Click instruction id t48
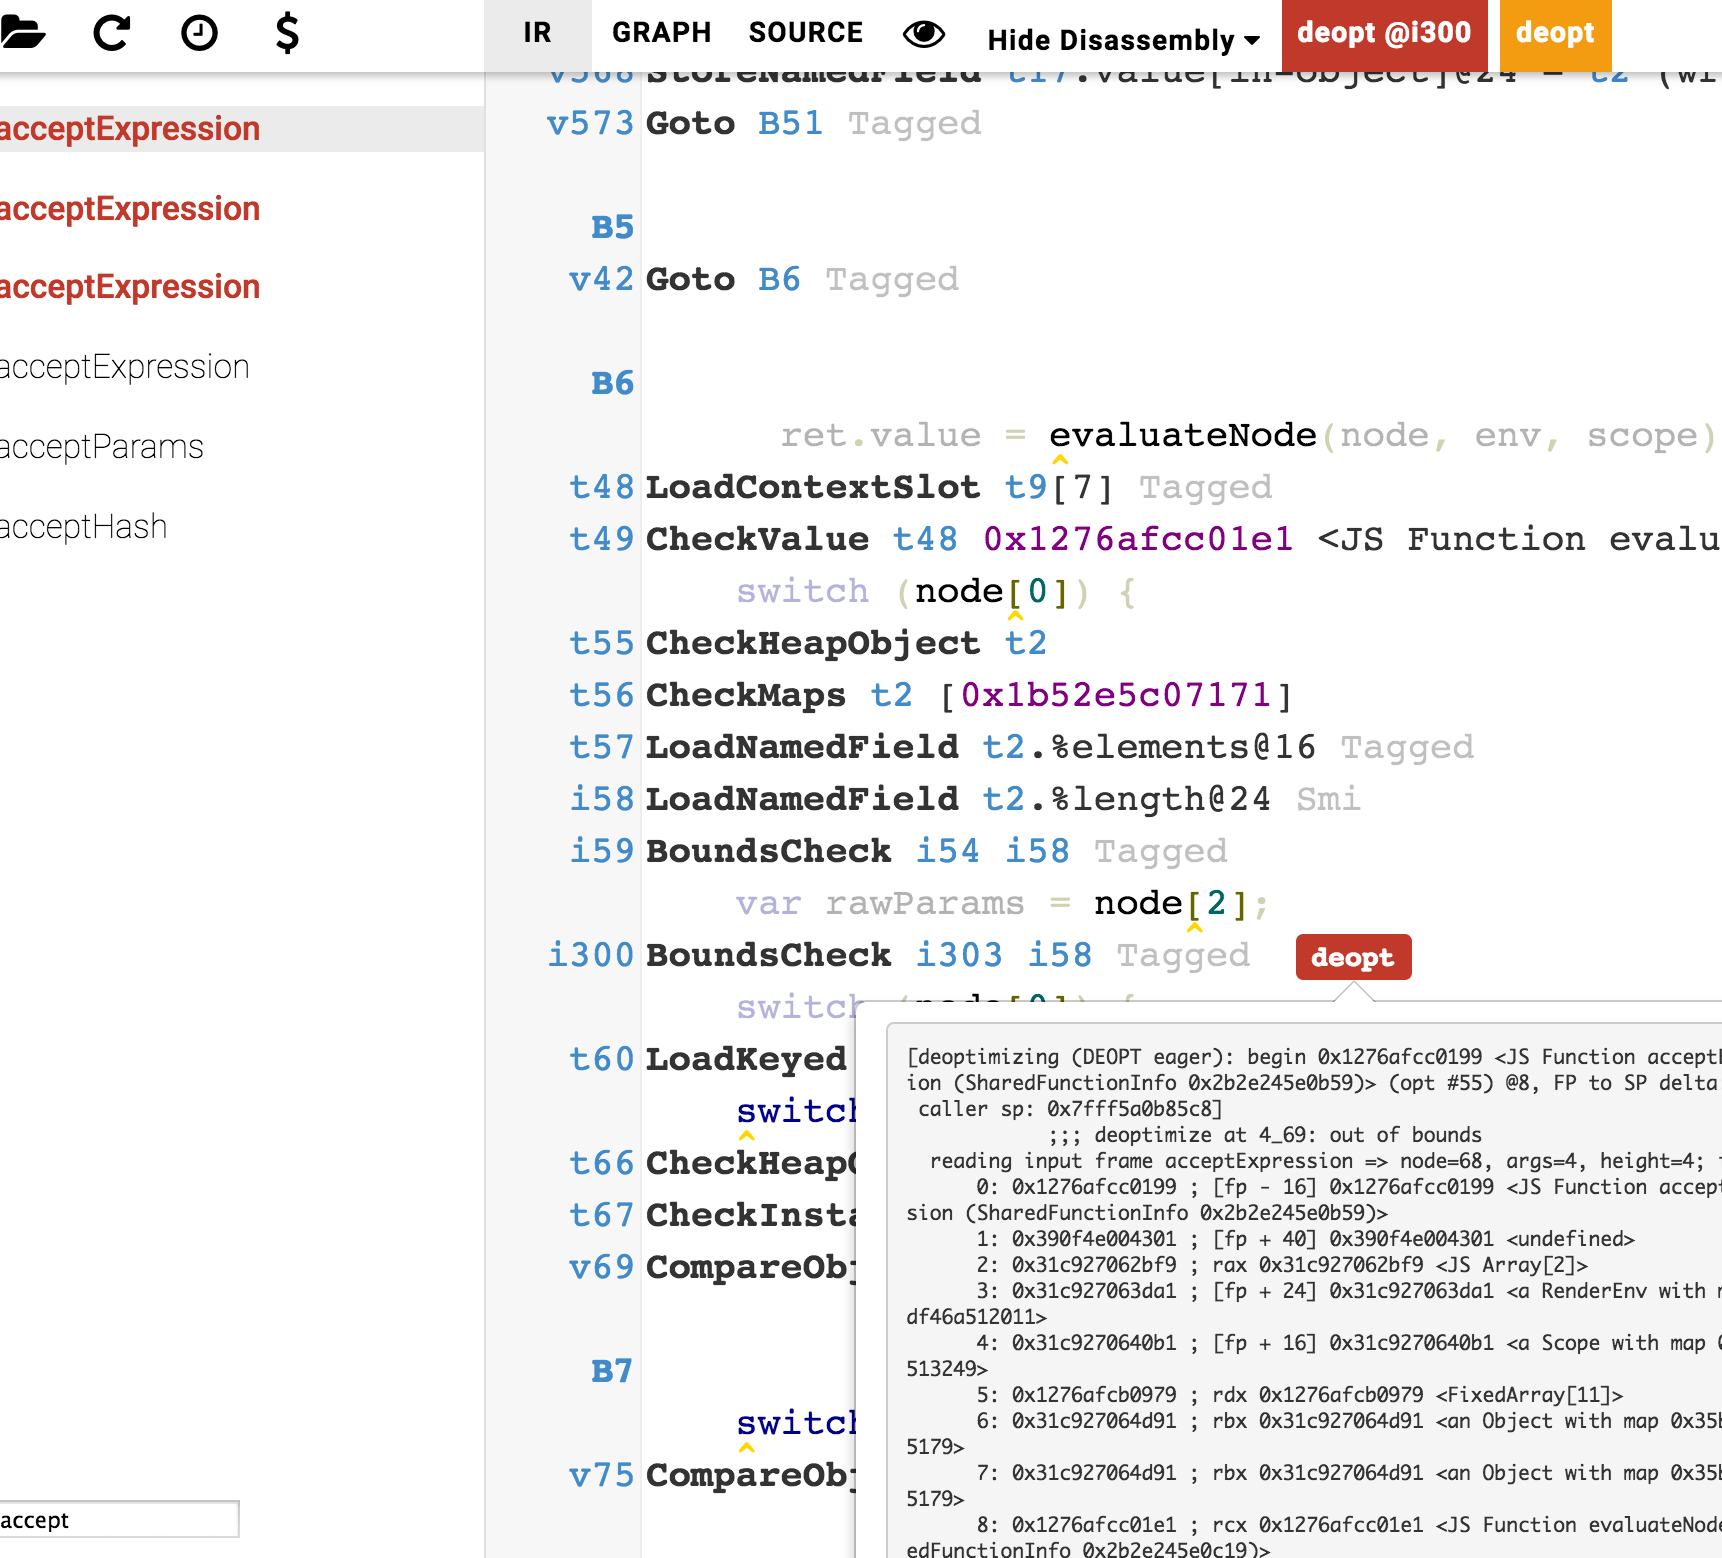 (601, 487)
